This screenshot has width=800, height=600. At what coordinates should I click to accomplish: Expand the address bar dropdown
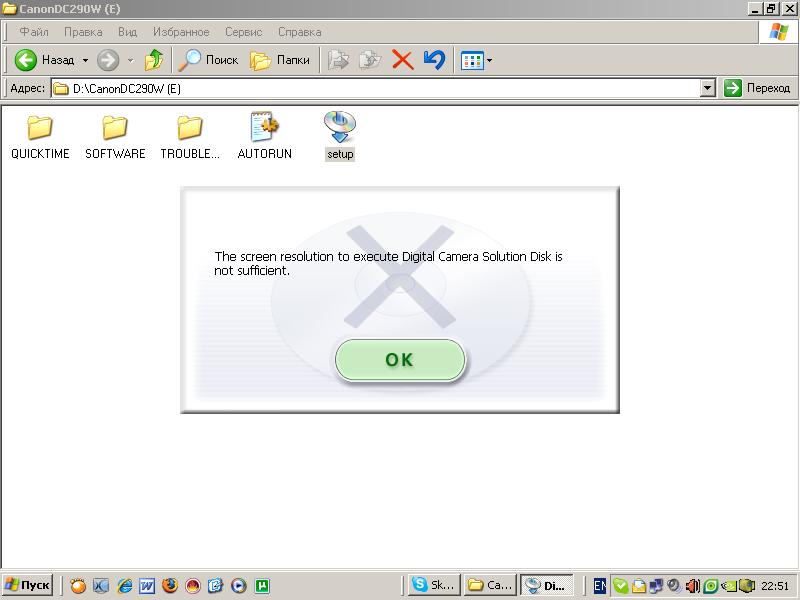pyautogui.click(x=707, y=88)
